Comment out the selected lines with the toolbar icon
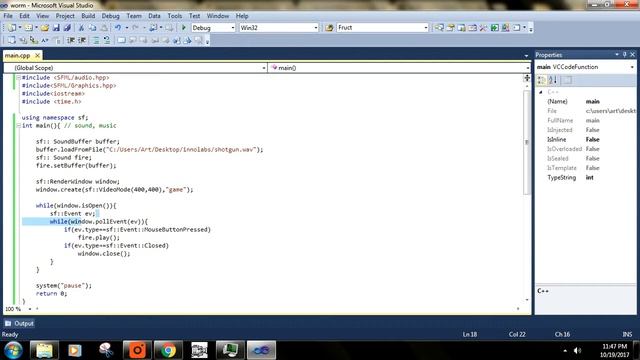The image size is (640, 360). (96, 40)
